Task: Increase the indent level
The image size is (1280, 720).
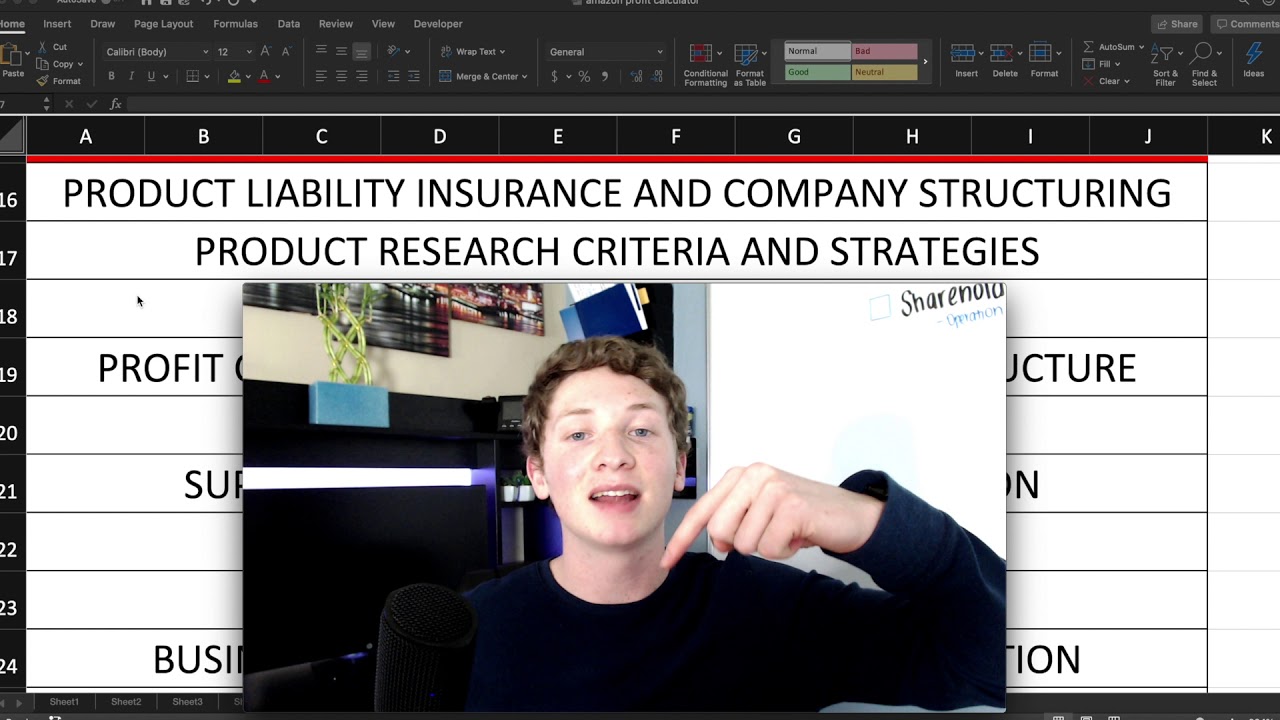Action: point(413,76)
